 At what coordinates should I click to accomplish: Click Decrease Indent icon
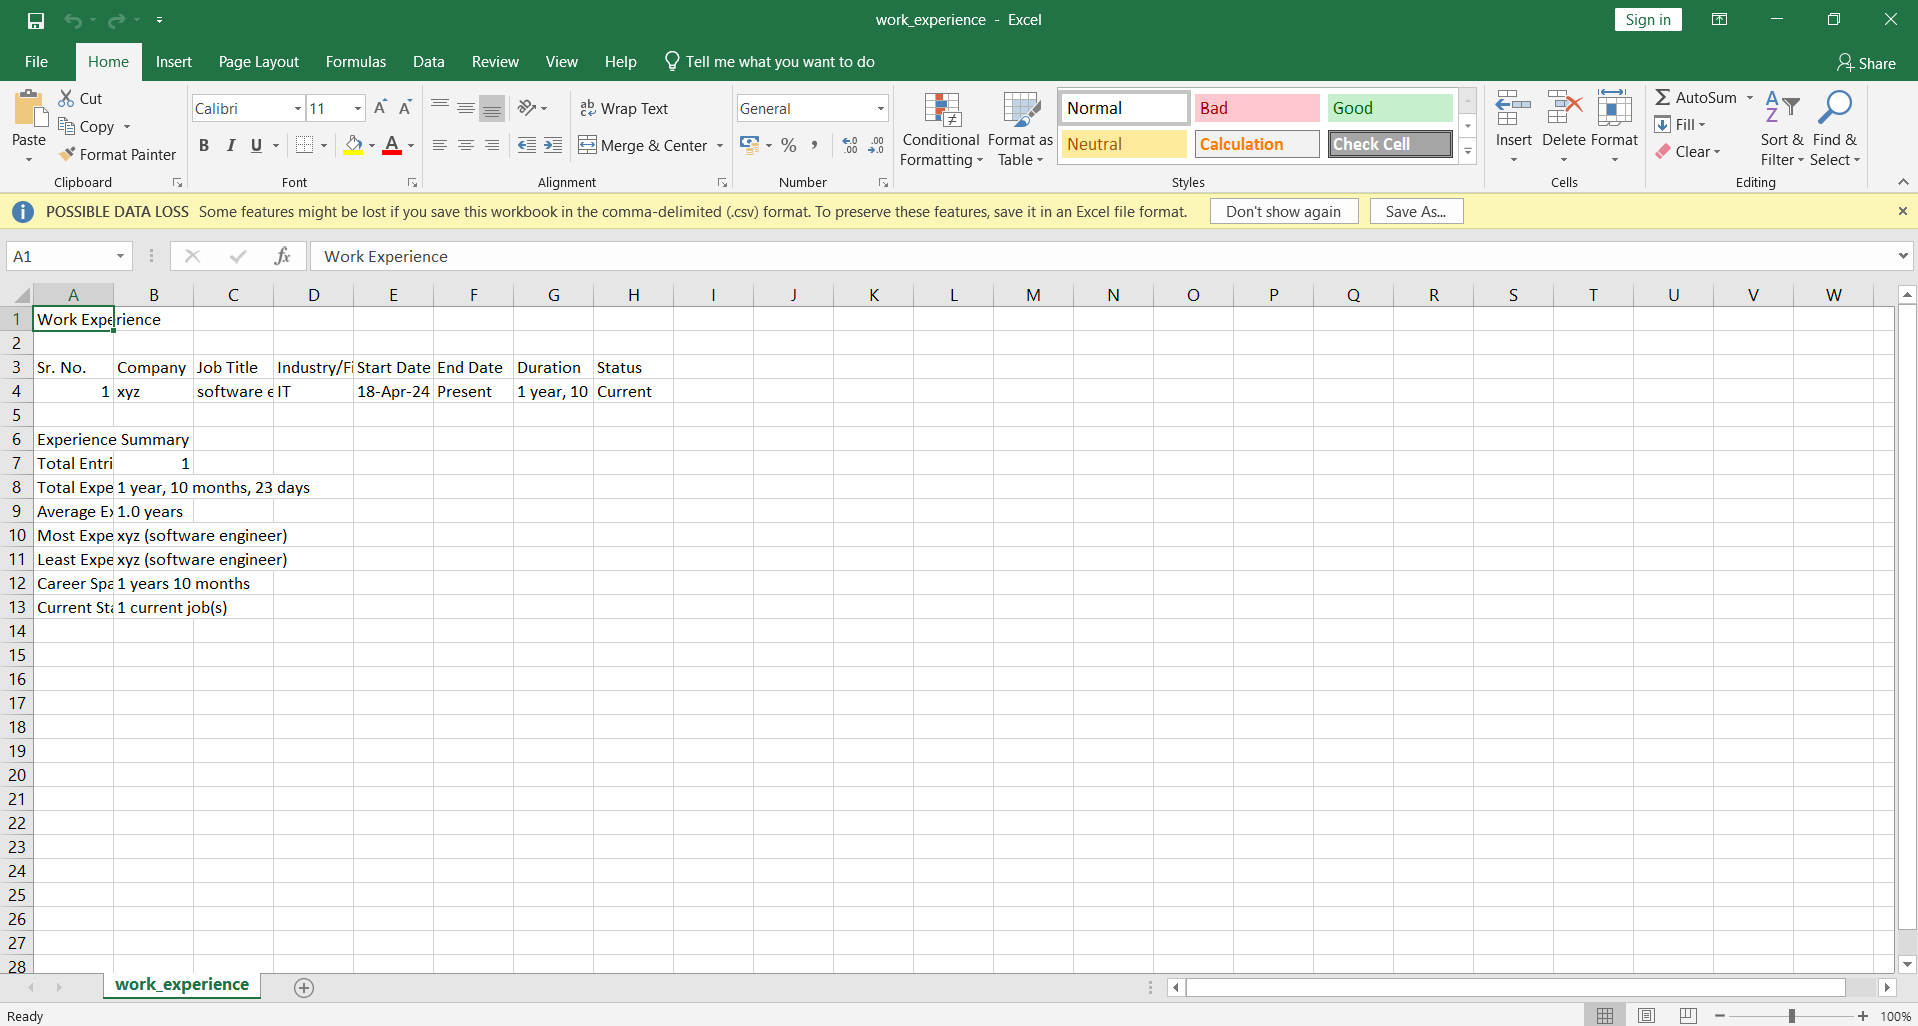527,146
